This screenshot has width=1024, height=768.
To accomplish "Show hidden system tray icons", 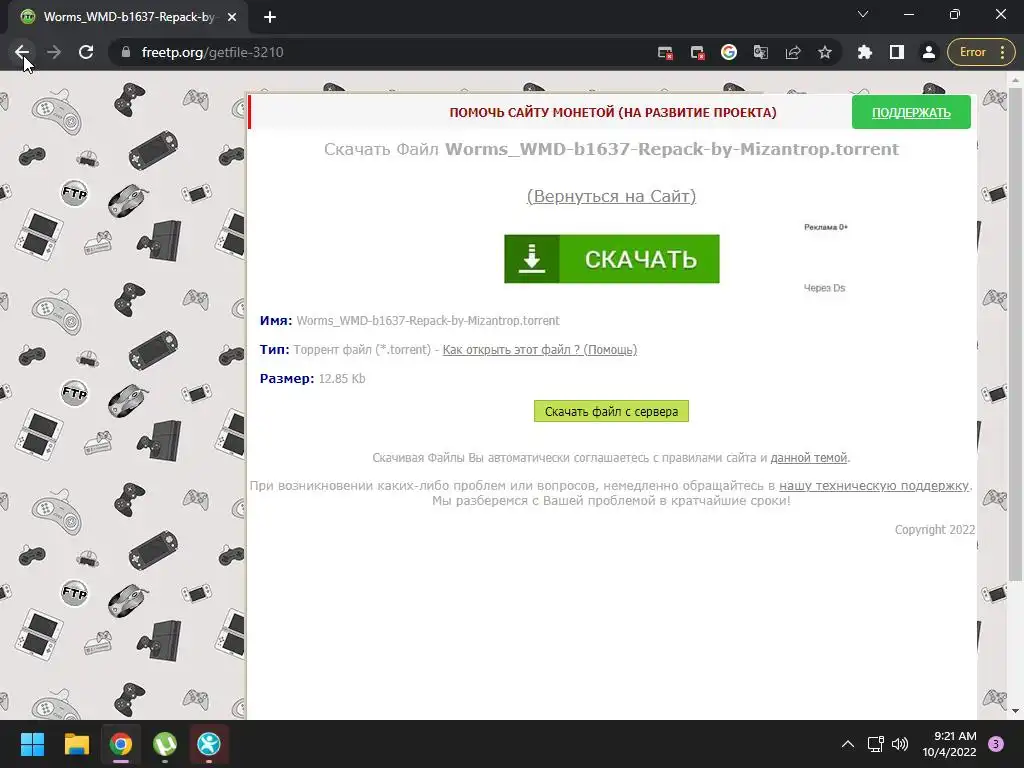I will (x=848, y=744).
